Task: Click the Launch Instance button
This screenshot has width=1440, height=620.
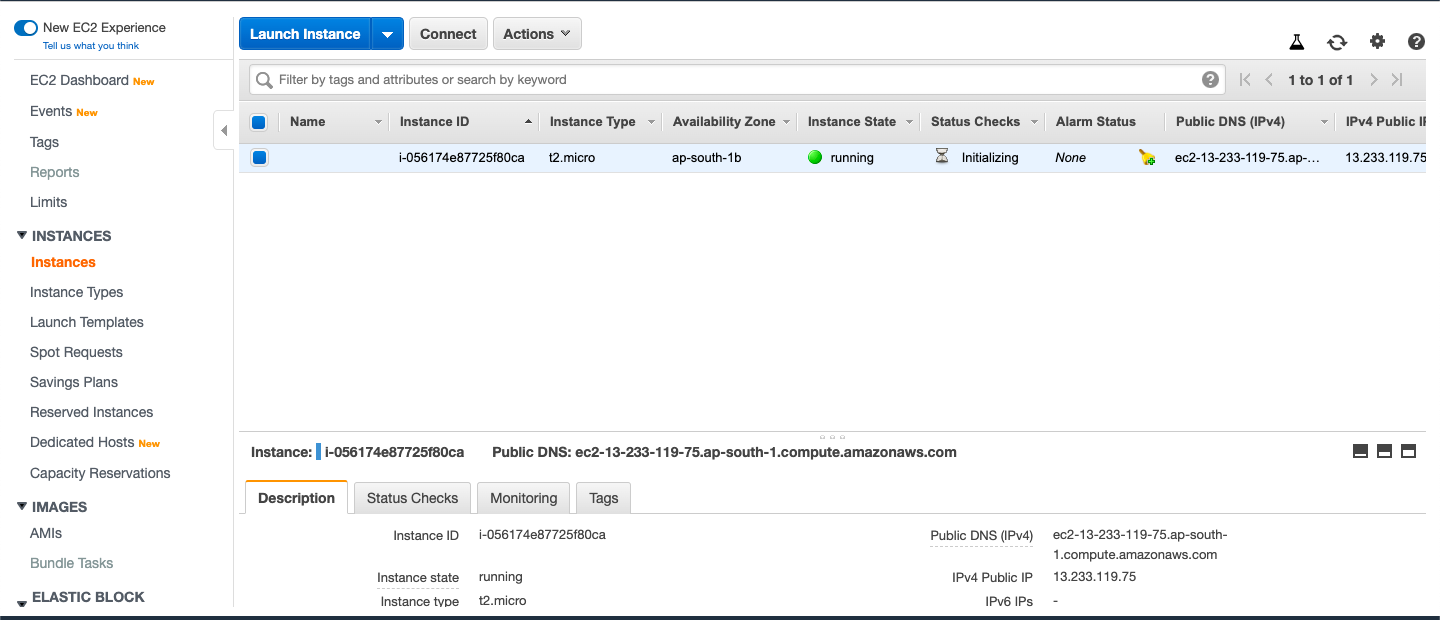Action: tap(305, 34)
